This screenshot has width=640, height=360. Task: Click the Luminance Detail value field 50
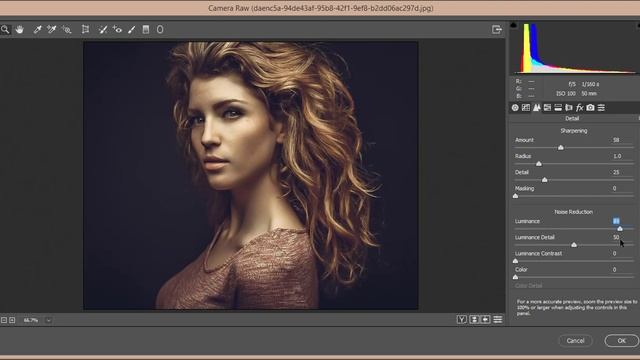[616, 237]
